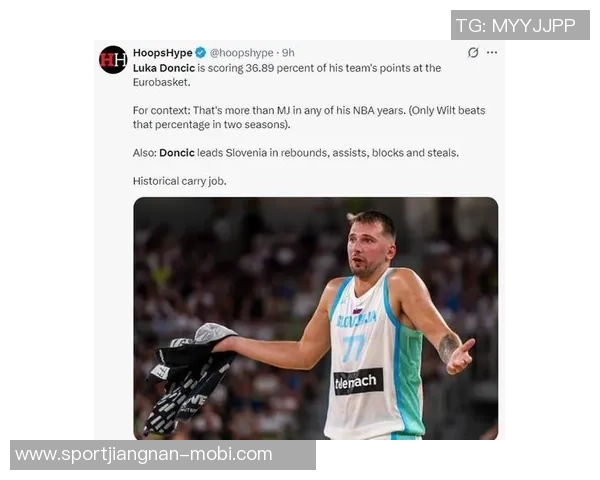Image resolution: width=600 pixels, height=480 pixels.
Task: Open the HoopsHype profile avatar
Action: coord(113,60)
